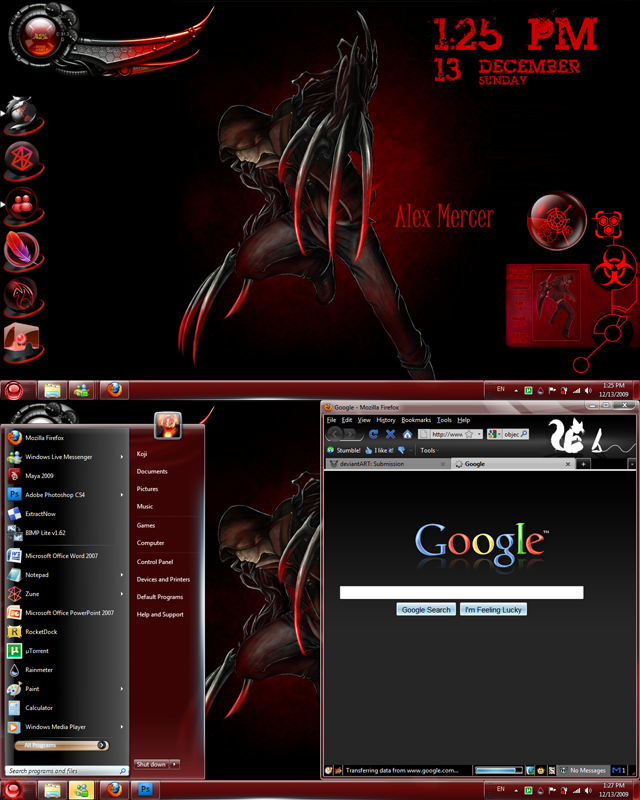Open the File menu in Firefox

click(x=331, y=420)
